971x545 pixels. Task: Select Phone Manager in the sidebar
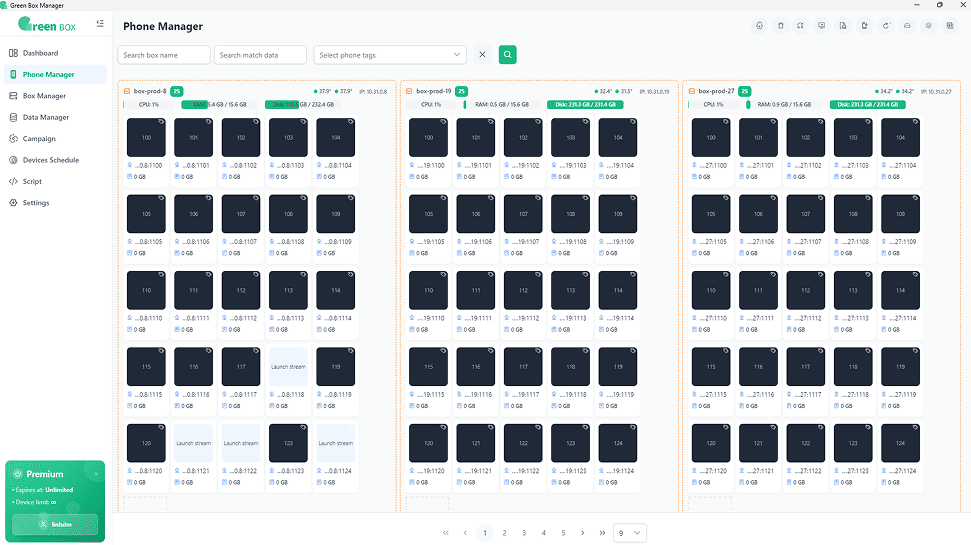(x=55, y=74)
